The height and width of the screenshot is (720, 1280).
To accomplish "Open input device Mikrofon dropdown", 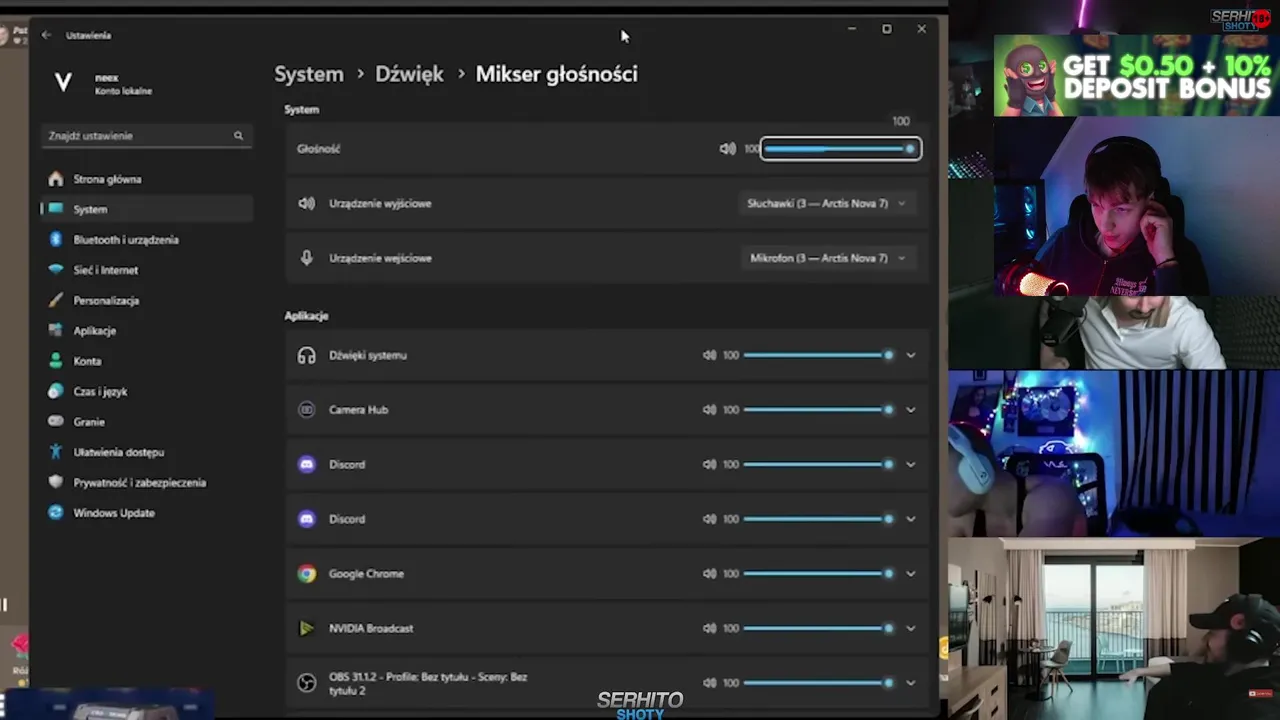I will (827, 258).
